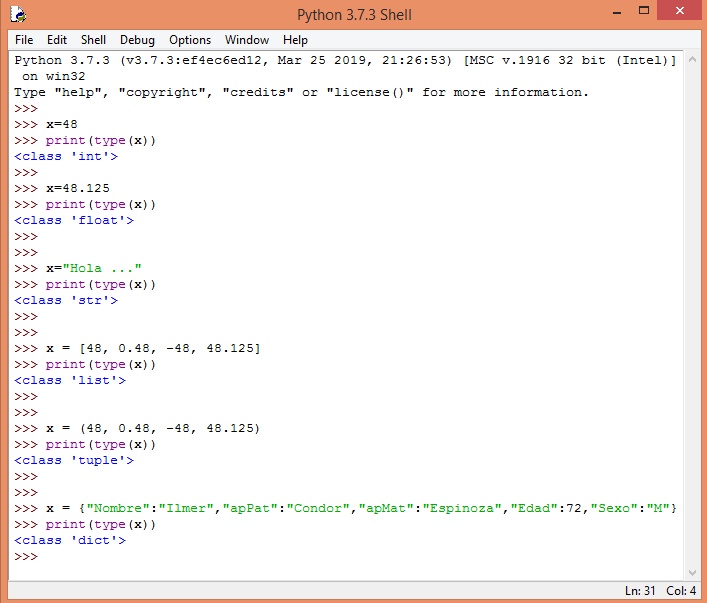Open the Help menu
Image resolution: width=707 pixels, height=603 pixels.
(295, 40)
